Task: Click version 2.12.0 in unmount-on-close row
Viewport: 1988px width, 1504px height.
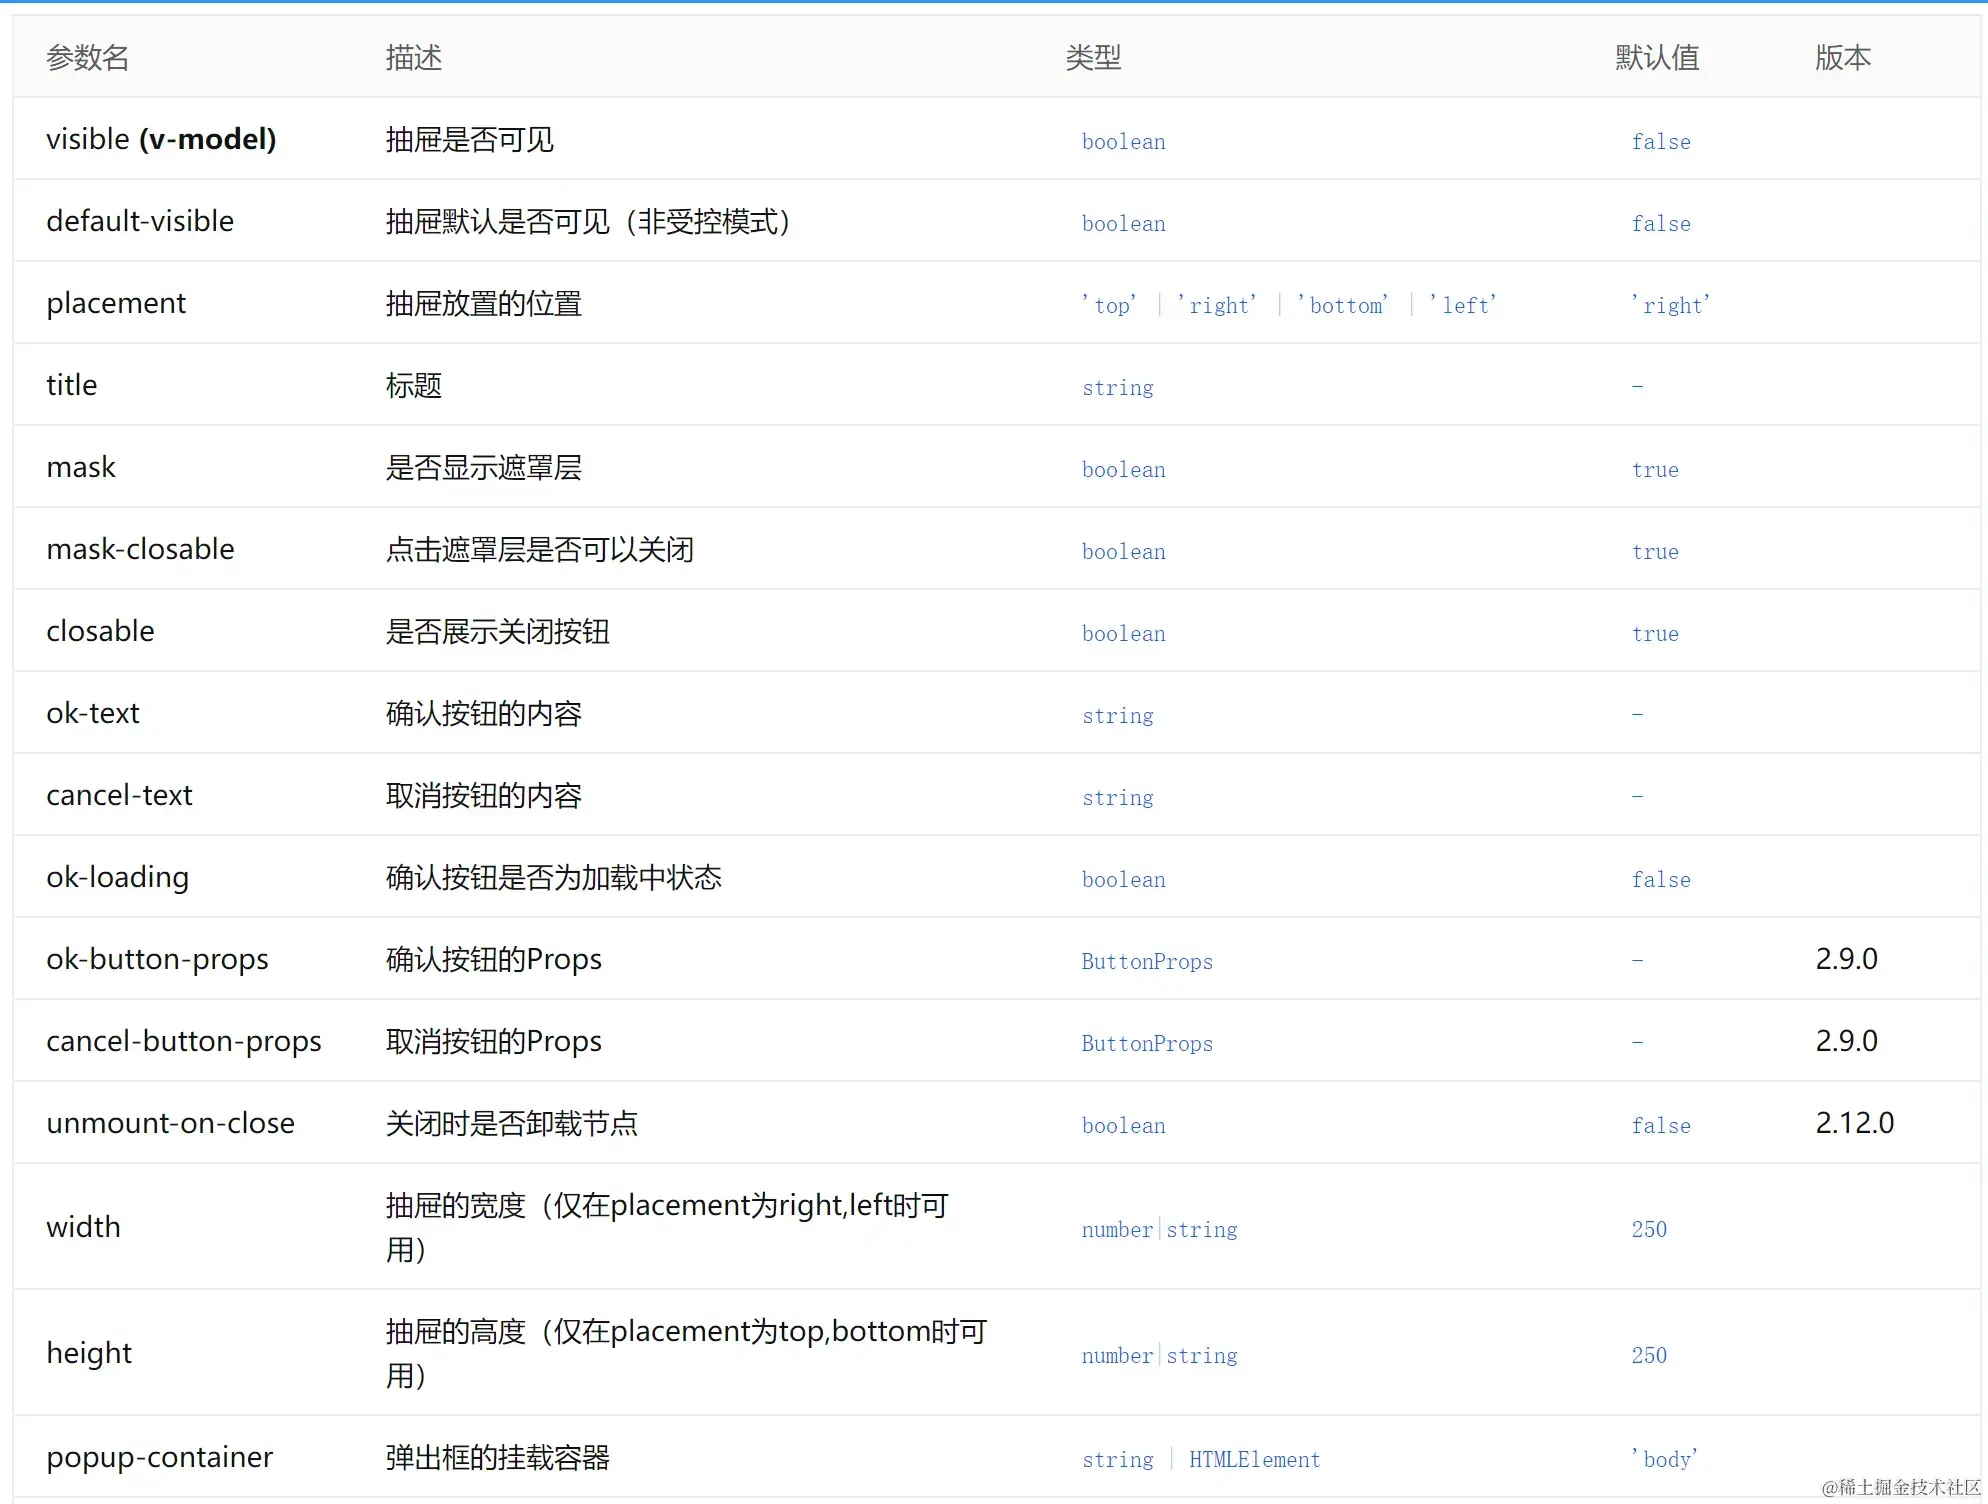Action: [x=1854, y=1123]
